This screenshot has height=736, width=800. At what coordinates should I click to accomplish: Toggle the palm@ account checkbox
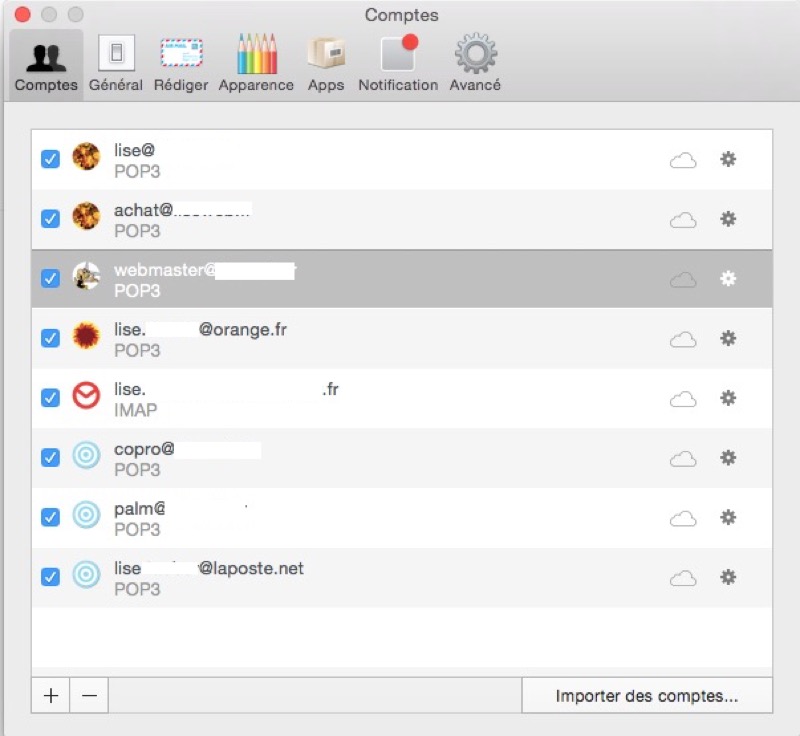pyautogui.click(x=50, y=518)
